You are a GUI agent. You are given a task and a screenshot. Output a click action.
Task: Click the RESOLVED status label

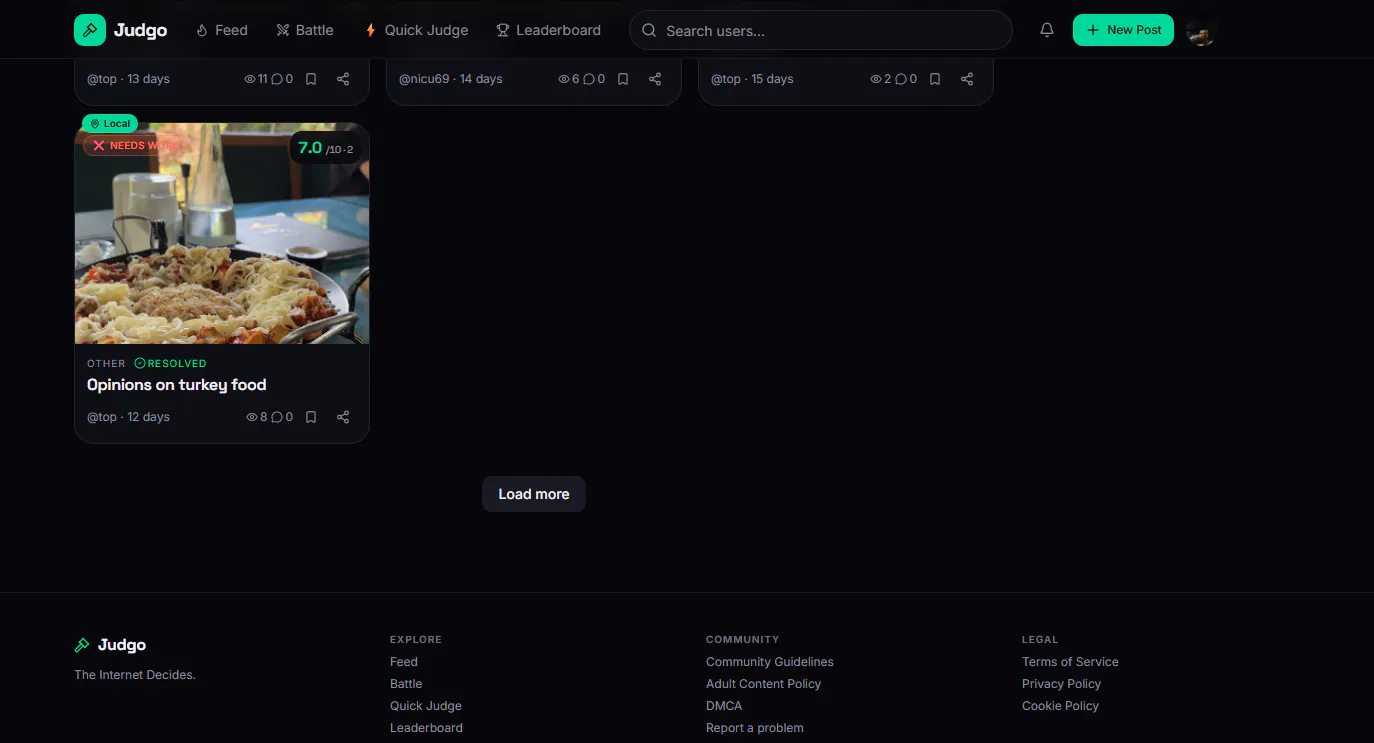tap(171, 364)
